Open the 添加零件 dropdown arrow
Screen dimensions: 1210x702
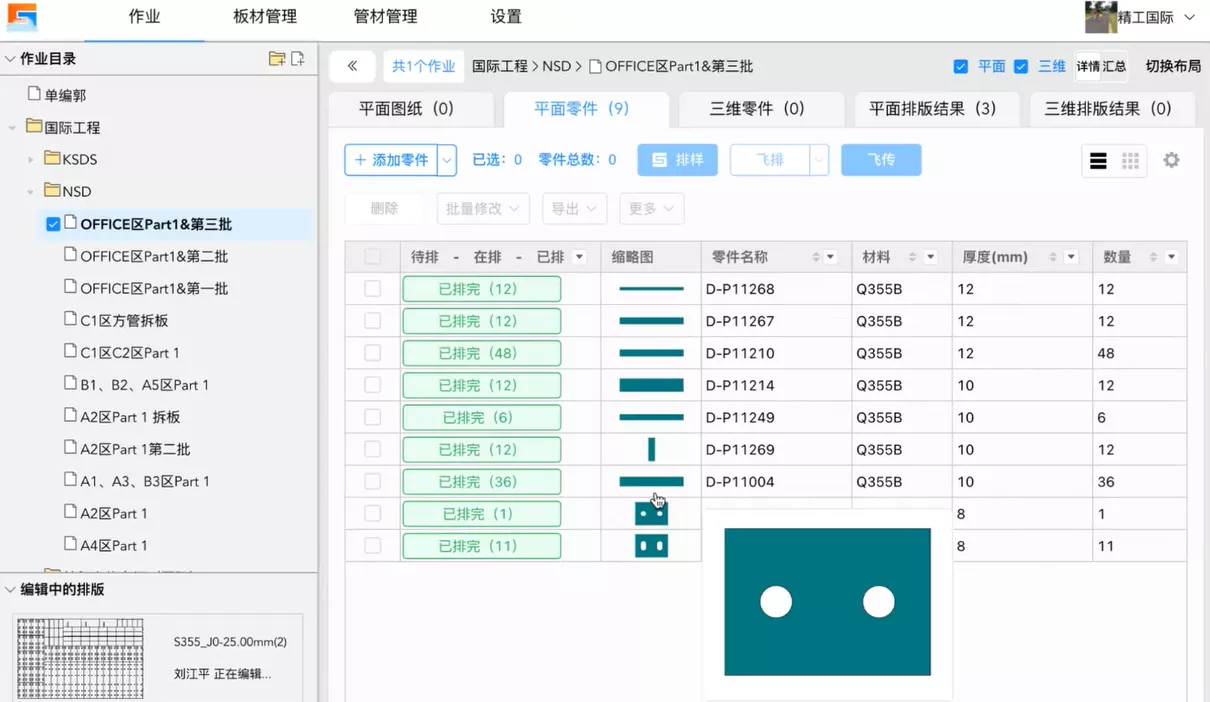tap(447, 160)
